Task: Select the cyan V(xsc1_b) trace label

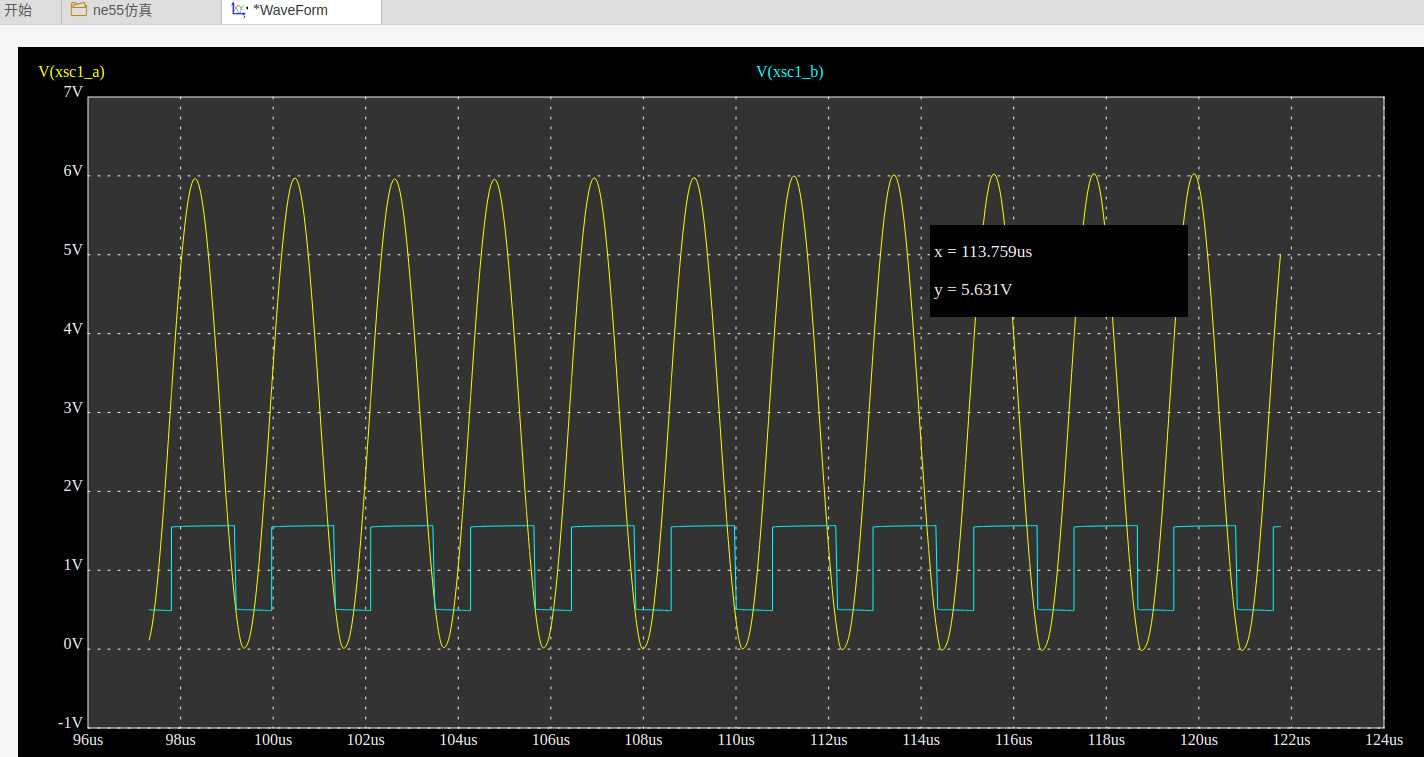Action: point(789,71)
